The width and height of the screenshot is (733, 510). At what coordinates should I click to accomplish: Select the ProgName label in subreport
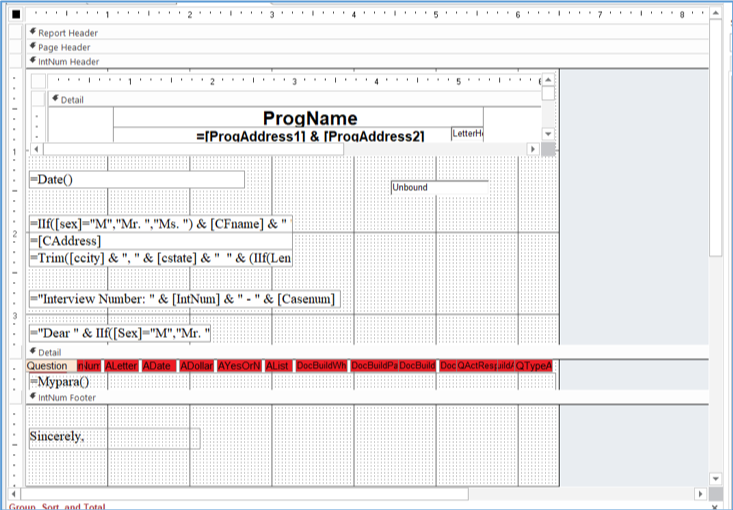[310, 119]
